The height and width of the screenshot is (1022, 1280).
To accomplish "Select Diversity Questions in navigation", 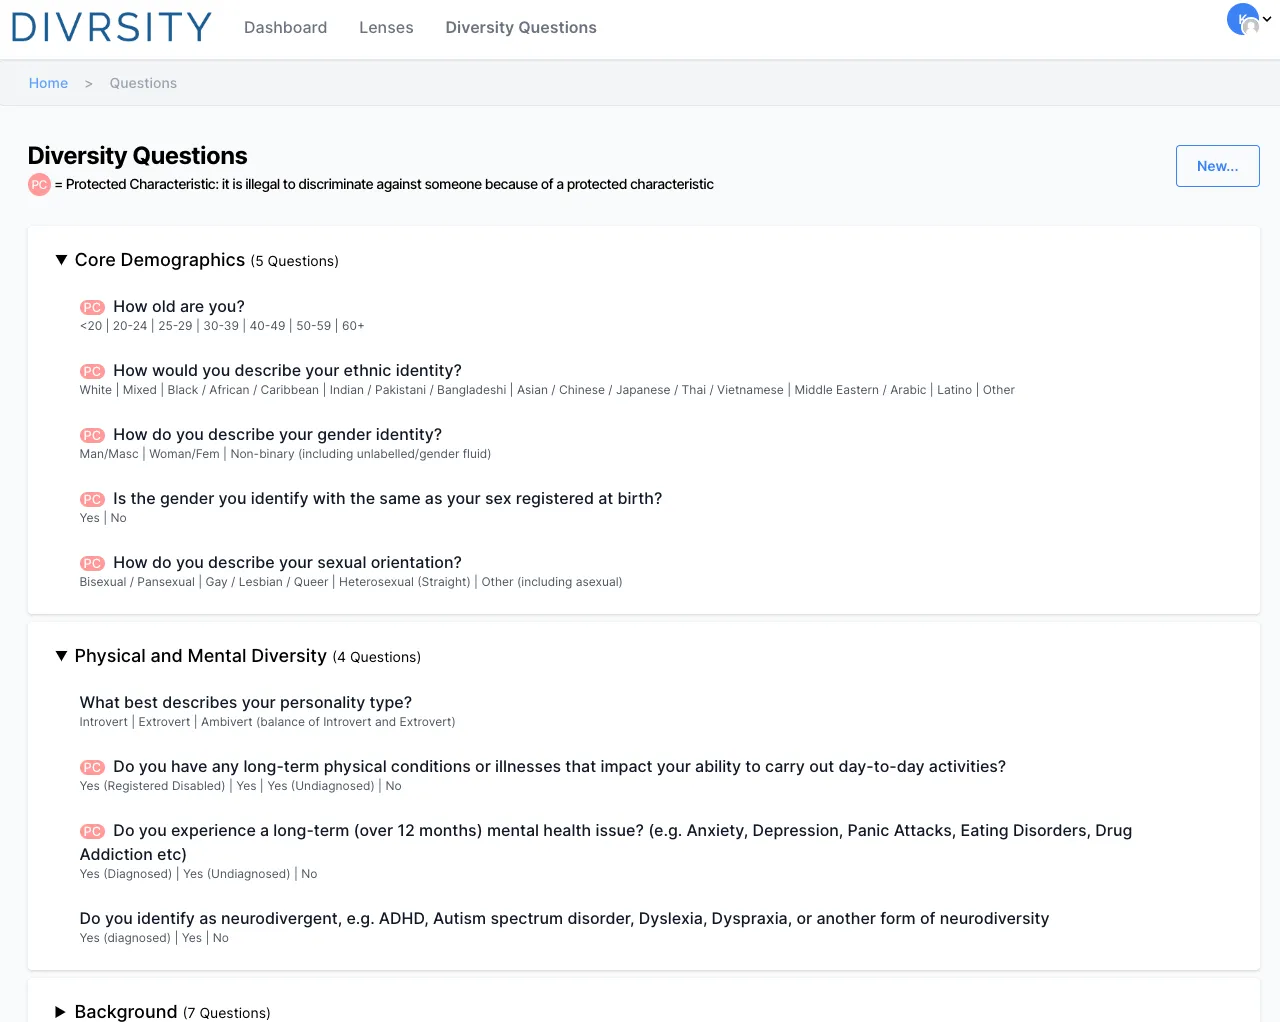I will (x=521, y=28).
